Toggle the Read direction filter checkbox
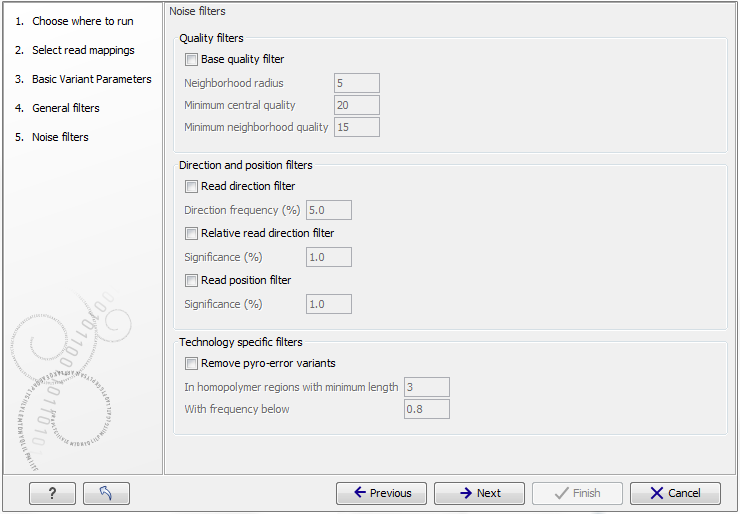Screen dimensions: 740x514 point(192,186)
